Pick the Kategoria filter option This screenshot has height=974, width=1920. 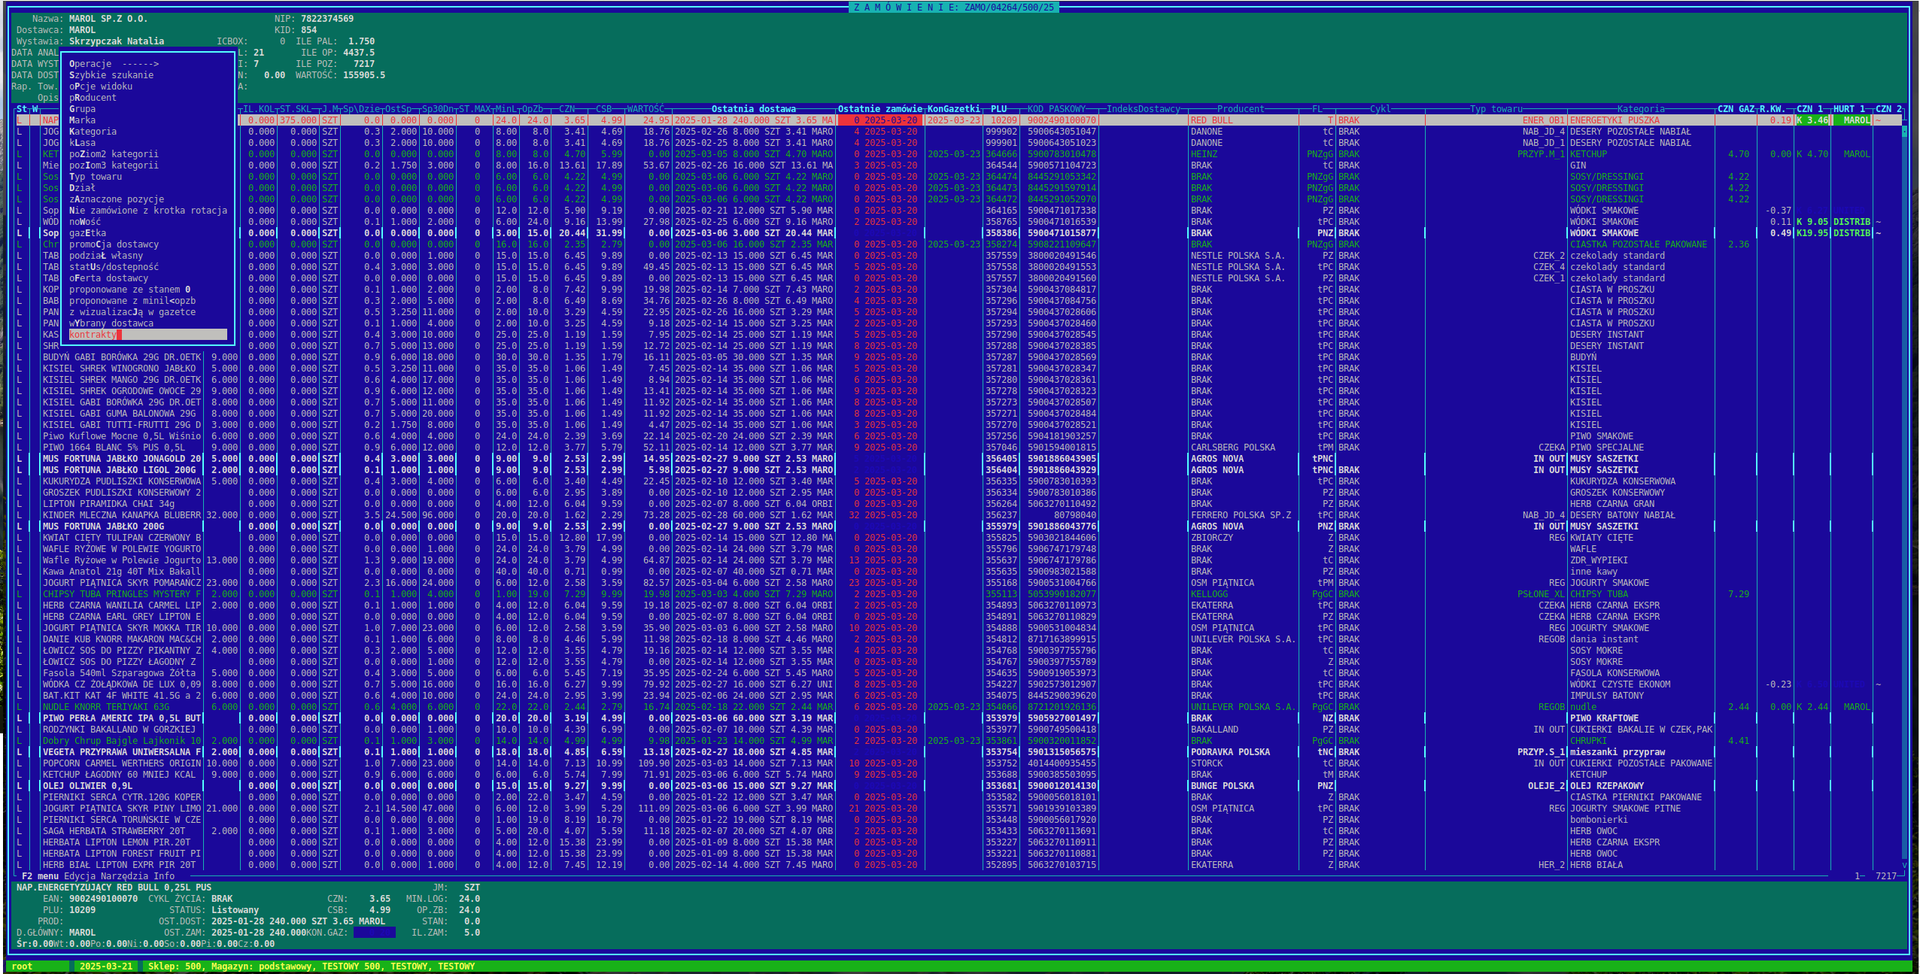point(93,132)
